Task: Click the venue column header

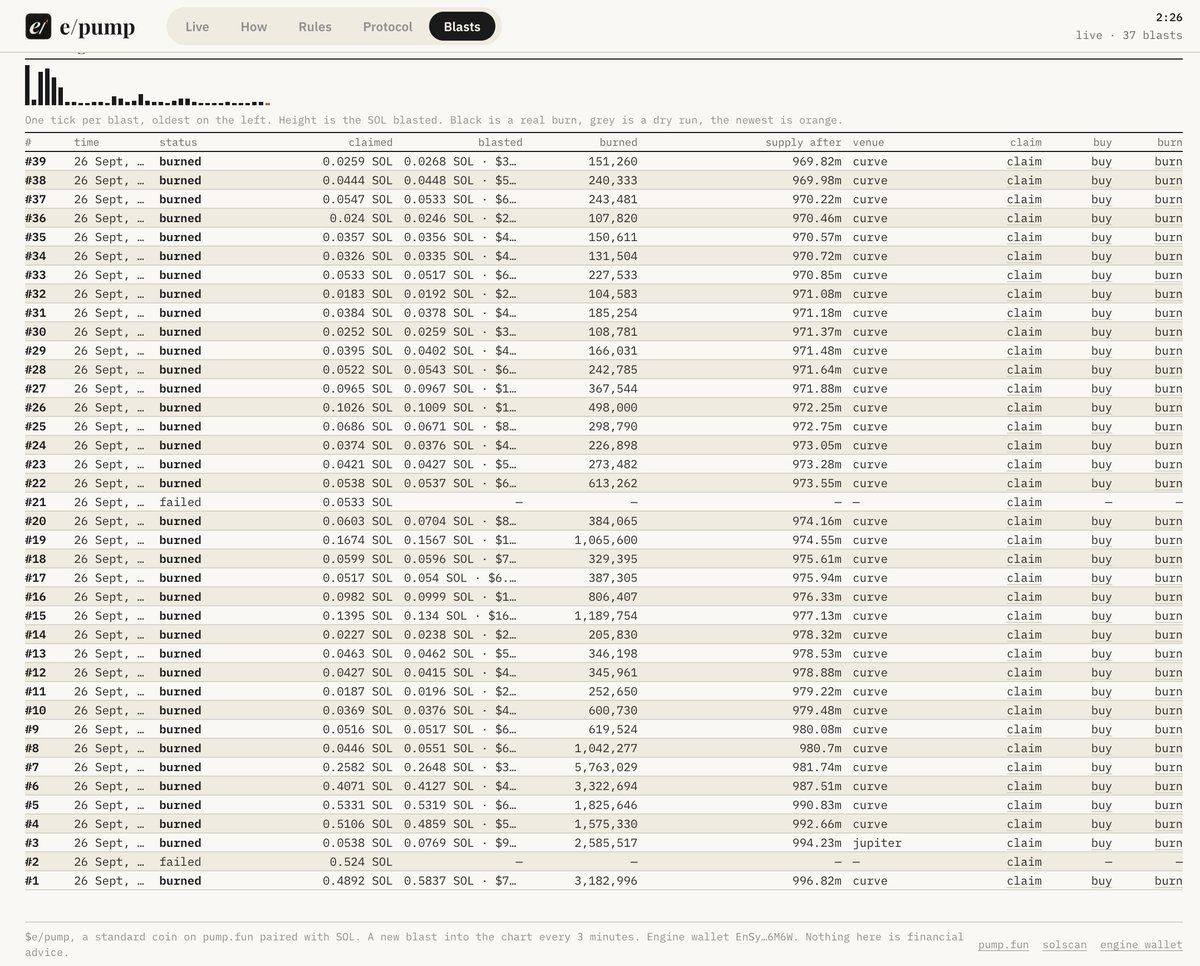Action: (x=869, y=142)
